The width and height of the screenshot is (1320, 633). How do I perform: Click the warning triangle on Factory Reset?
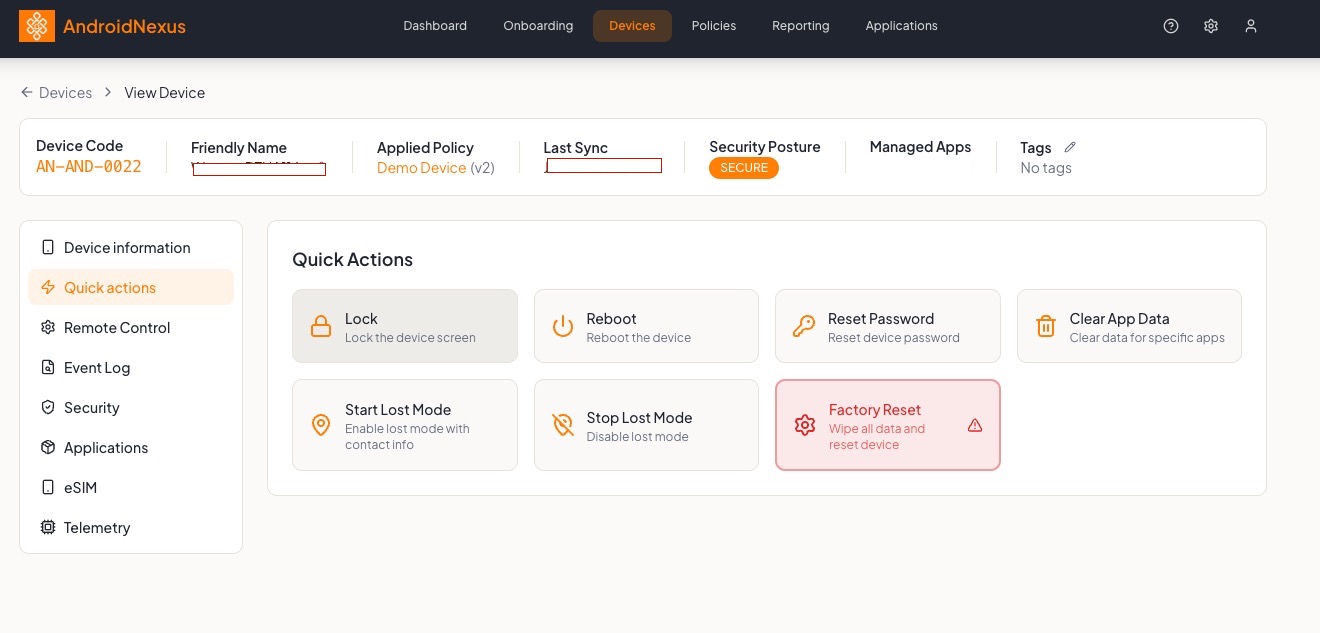[x=975, y=425]
